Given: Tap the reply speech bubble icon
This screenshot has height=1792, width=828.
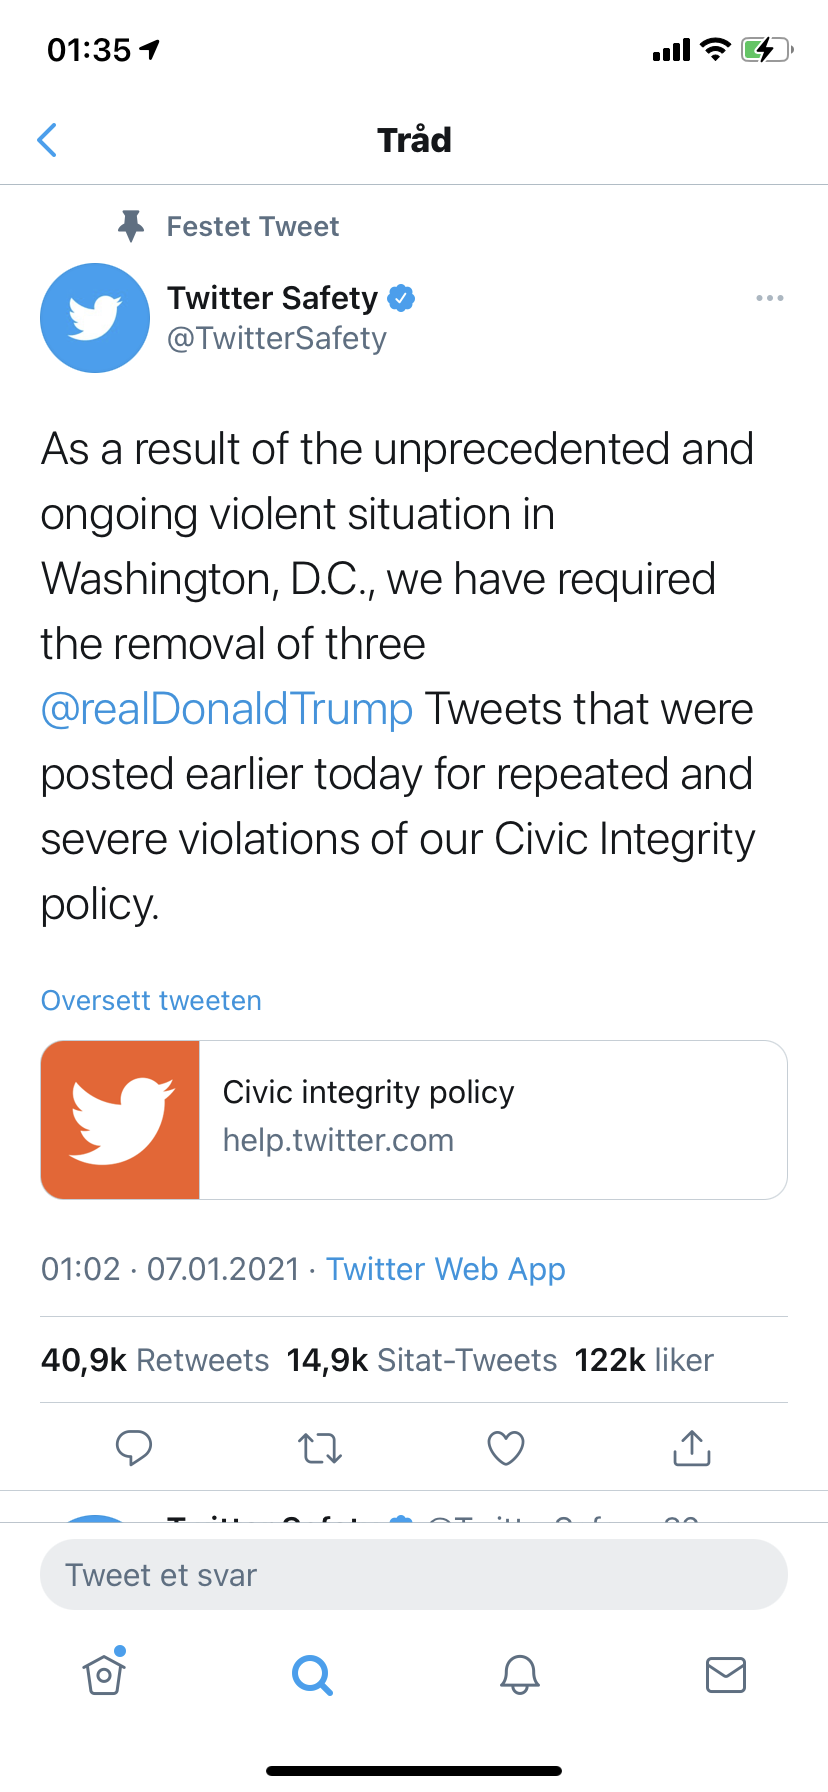Looking at the screenshot, I should [134, 1447].
